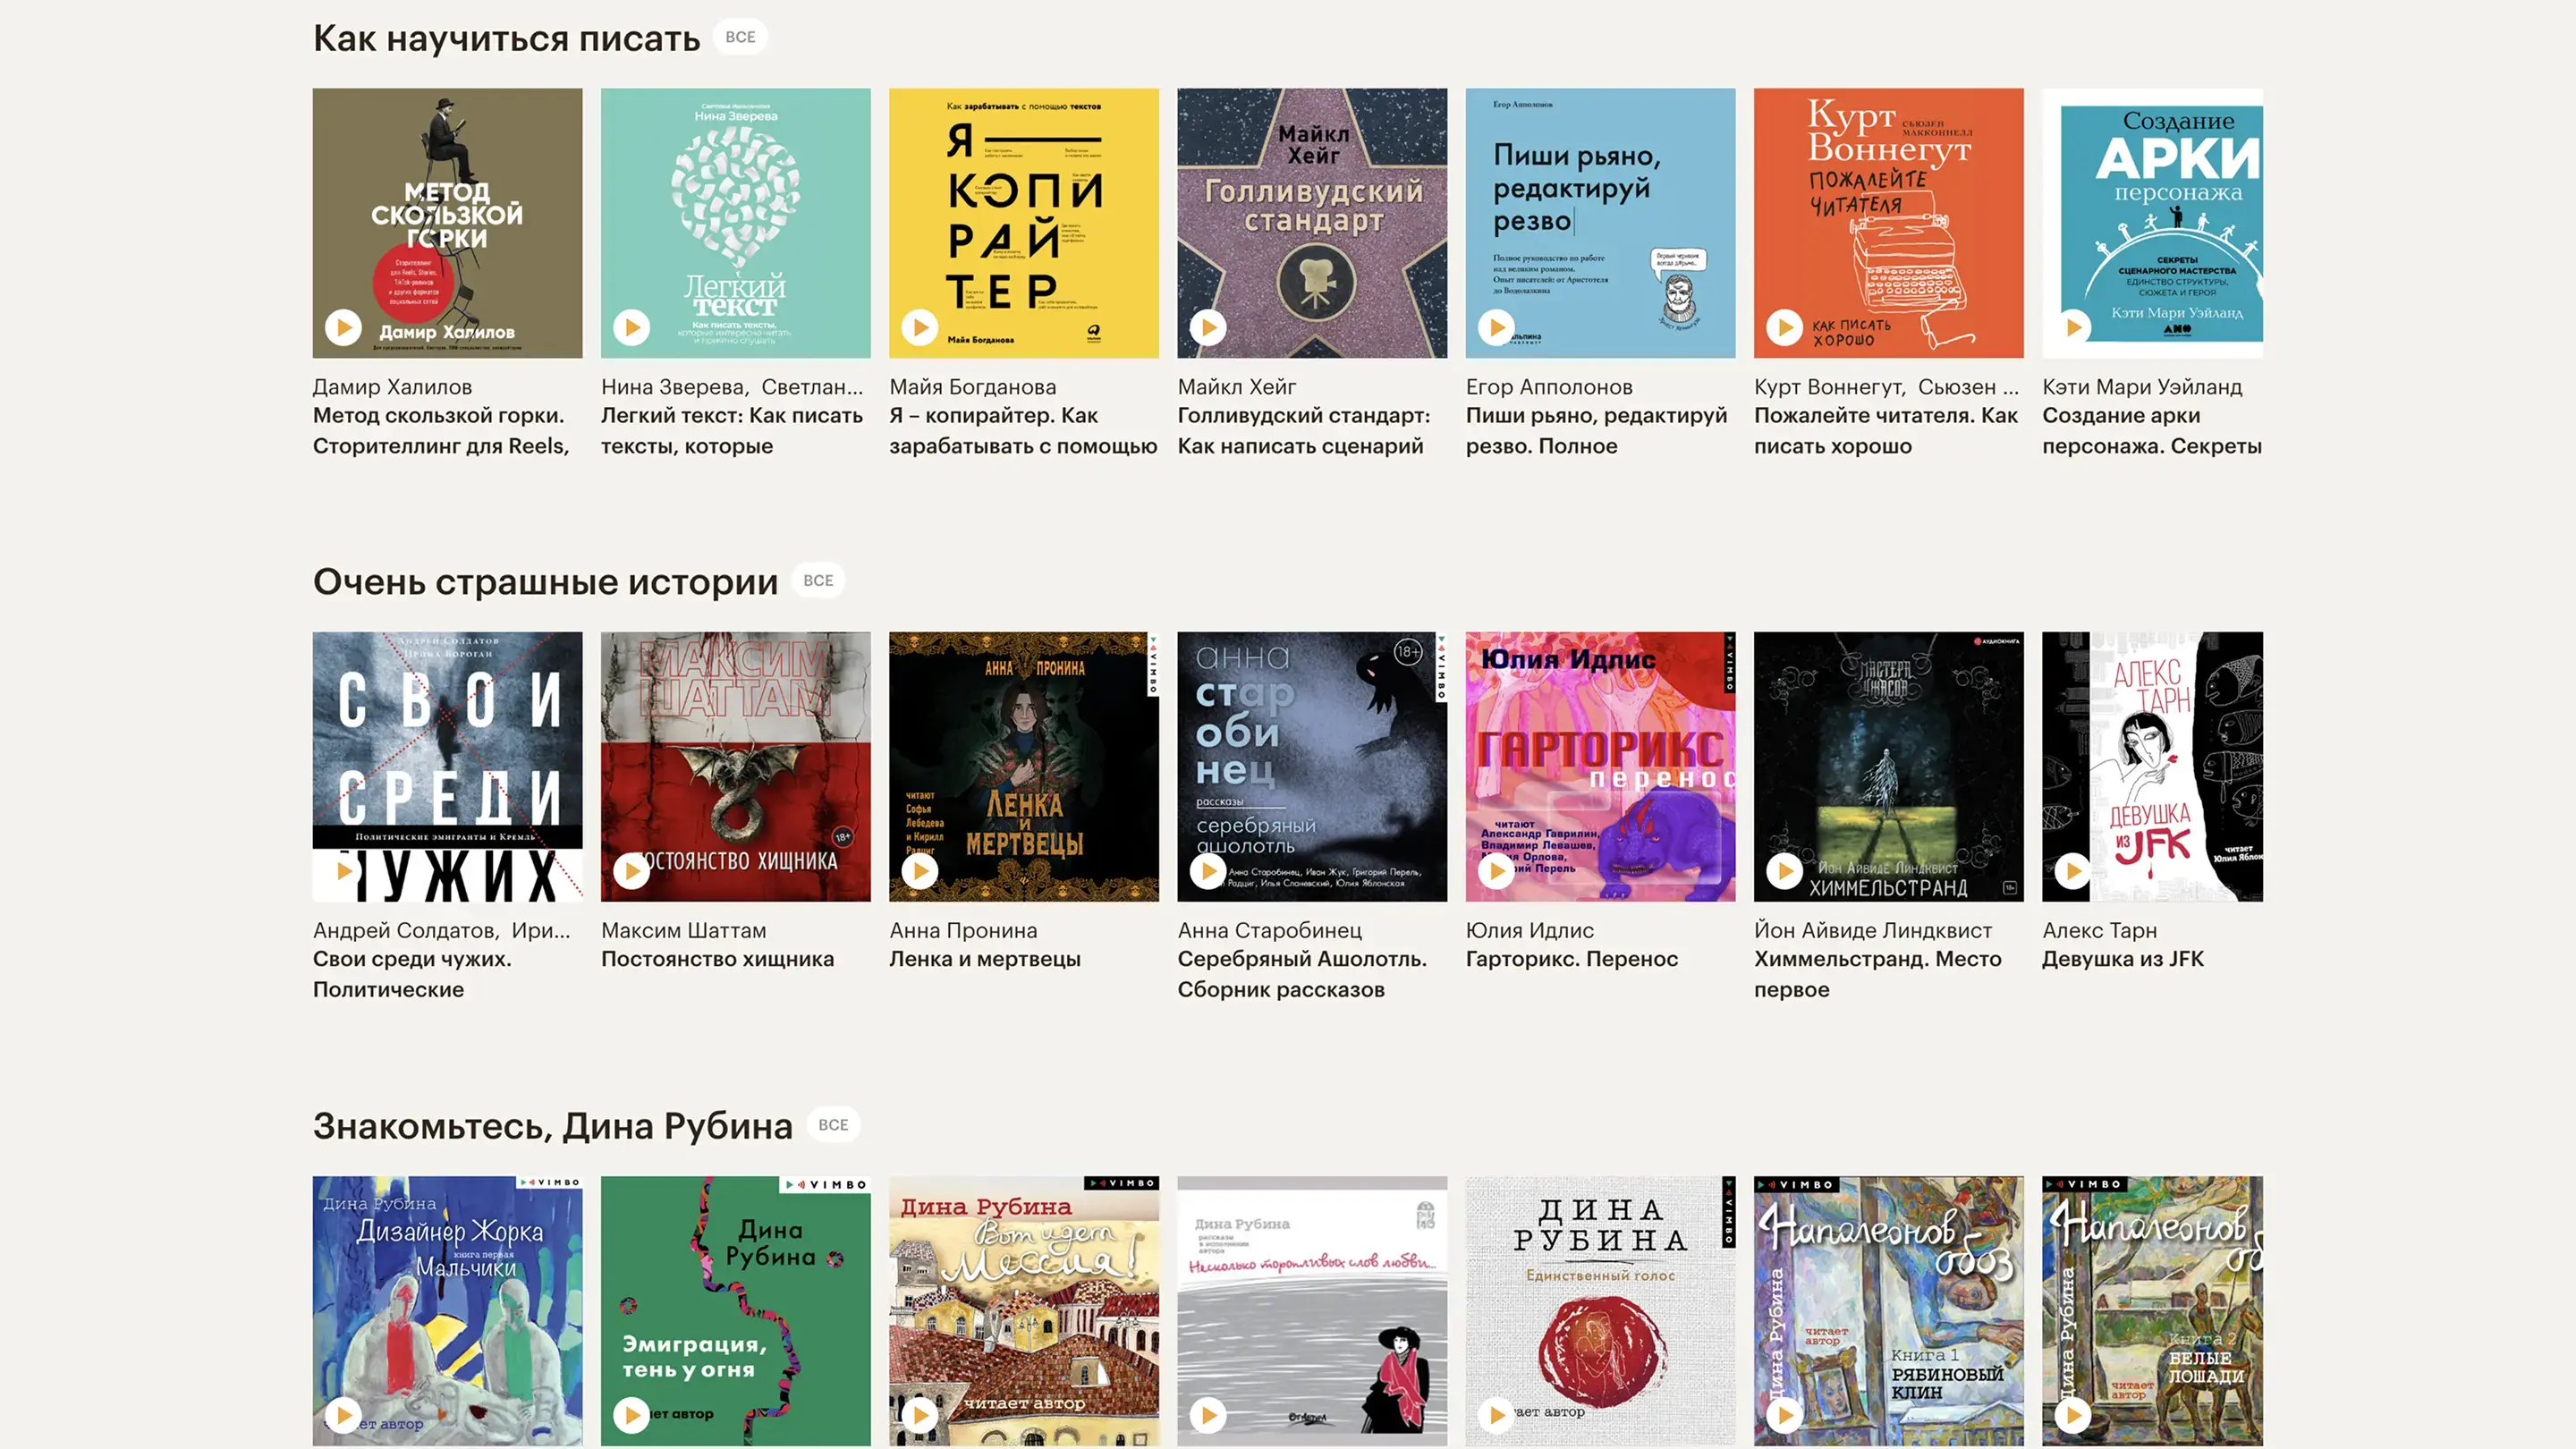The width and height of the screenshot is (2576, 1449).
Task: Play Химмельстранд audiobook
Action: click(1784, 871)
